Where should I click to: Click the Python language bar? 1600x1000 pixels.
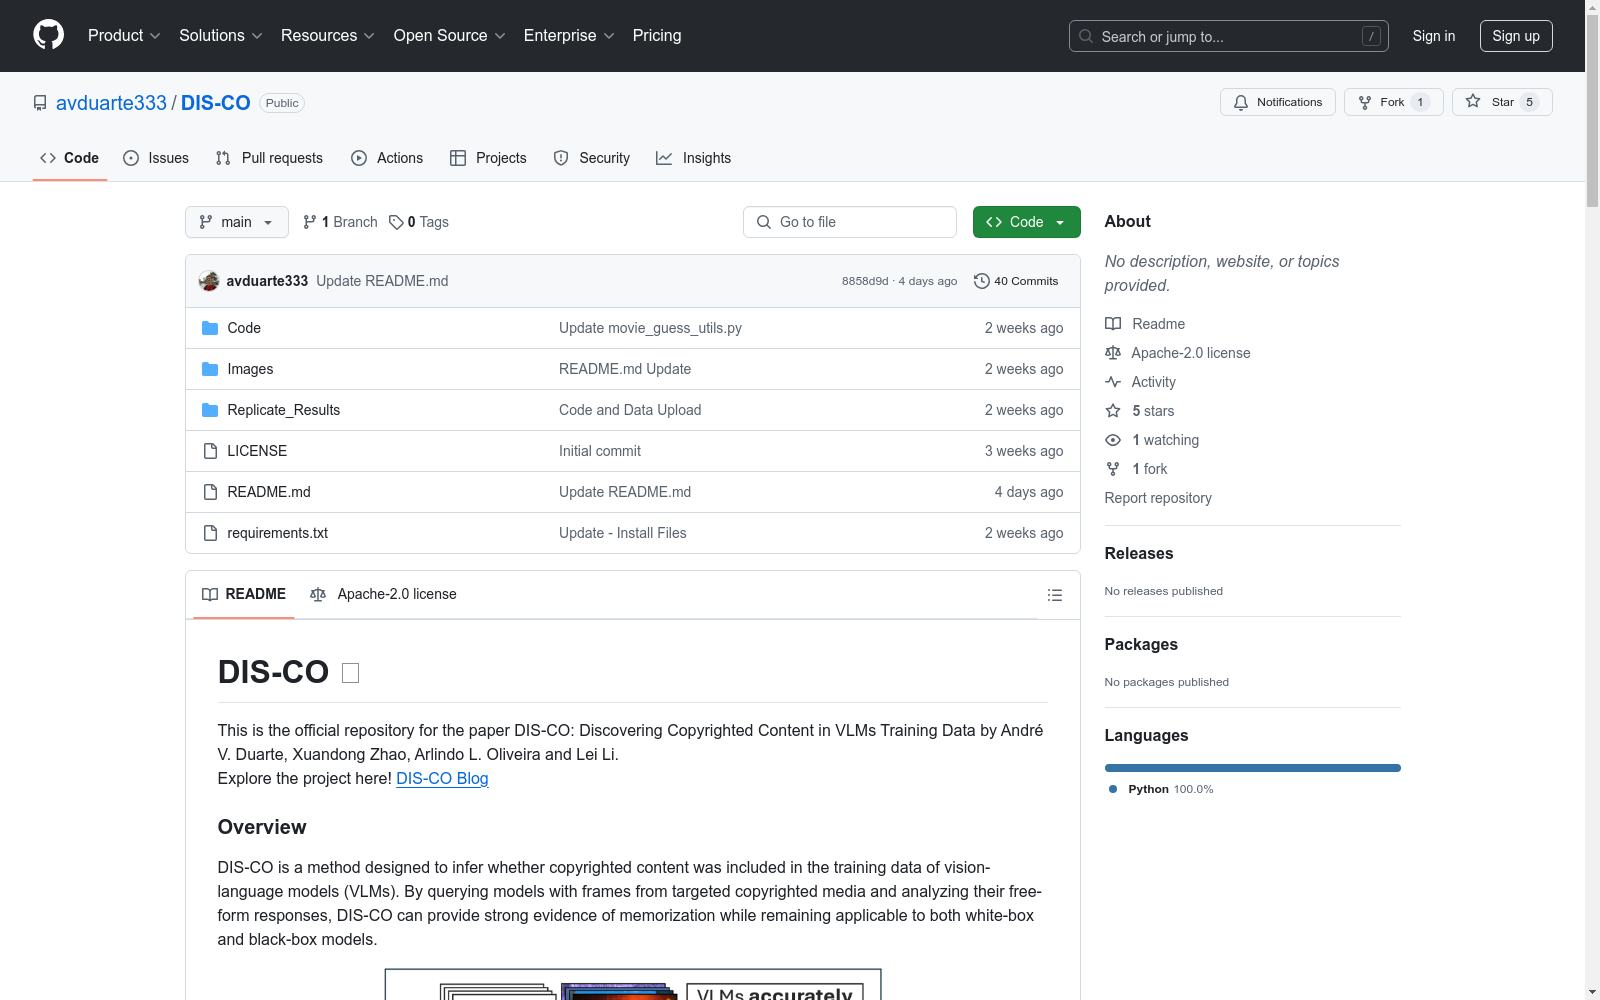pyautogui.click(x=1253, y=768)
